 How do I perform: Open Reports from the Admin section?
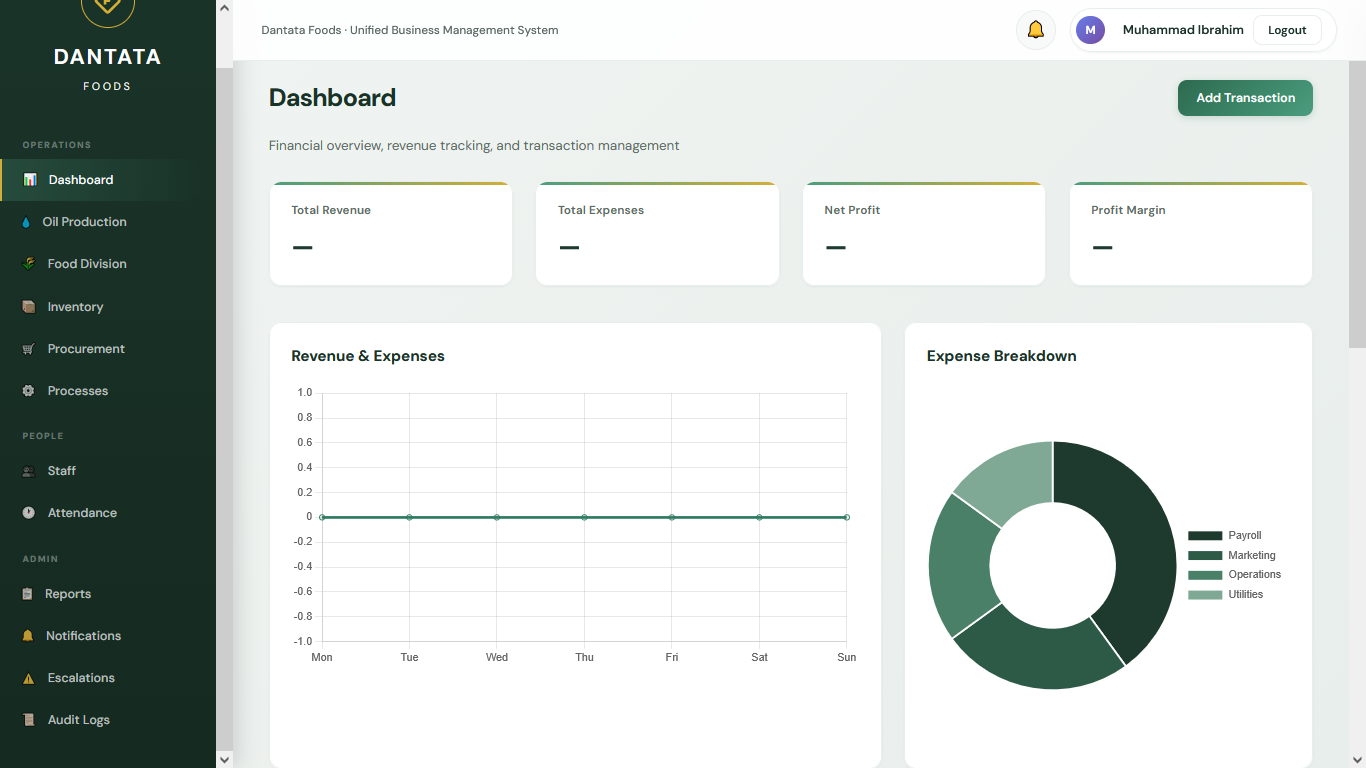click(x=108, y=594)
